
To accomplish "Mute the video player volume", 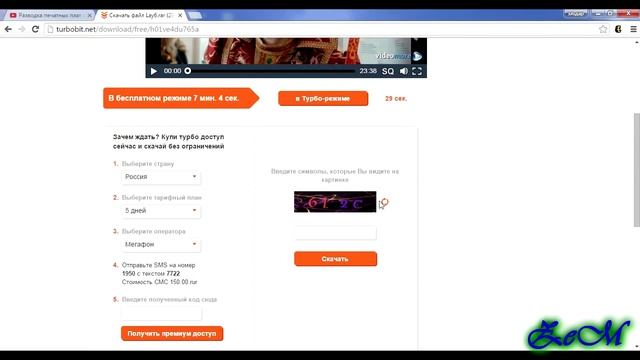I will 404,71.
